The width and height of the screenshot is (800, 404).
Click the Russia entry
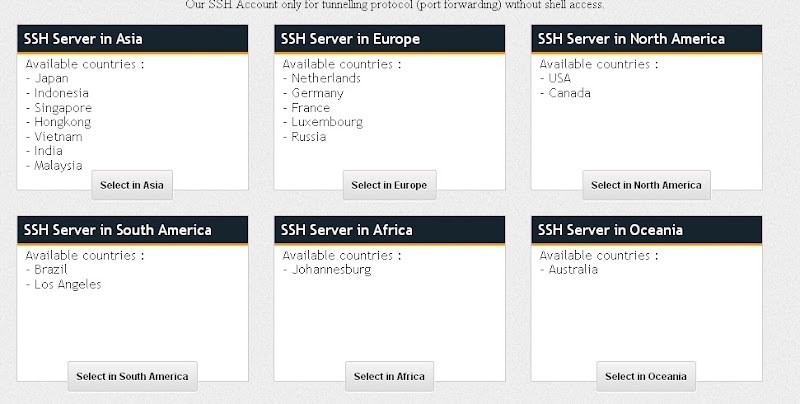[x=309, y=137]
